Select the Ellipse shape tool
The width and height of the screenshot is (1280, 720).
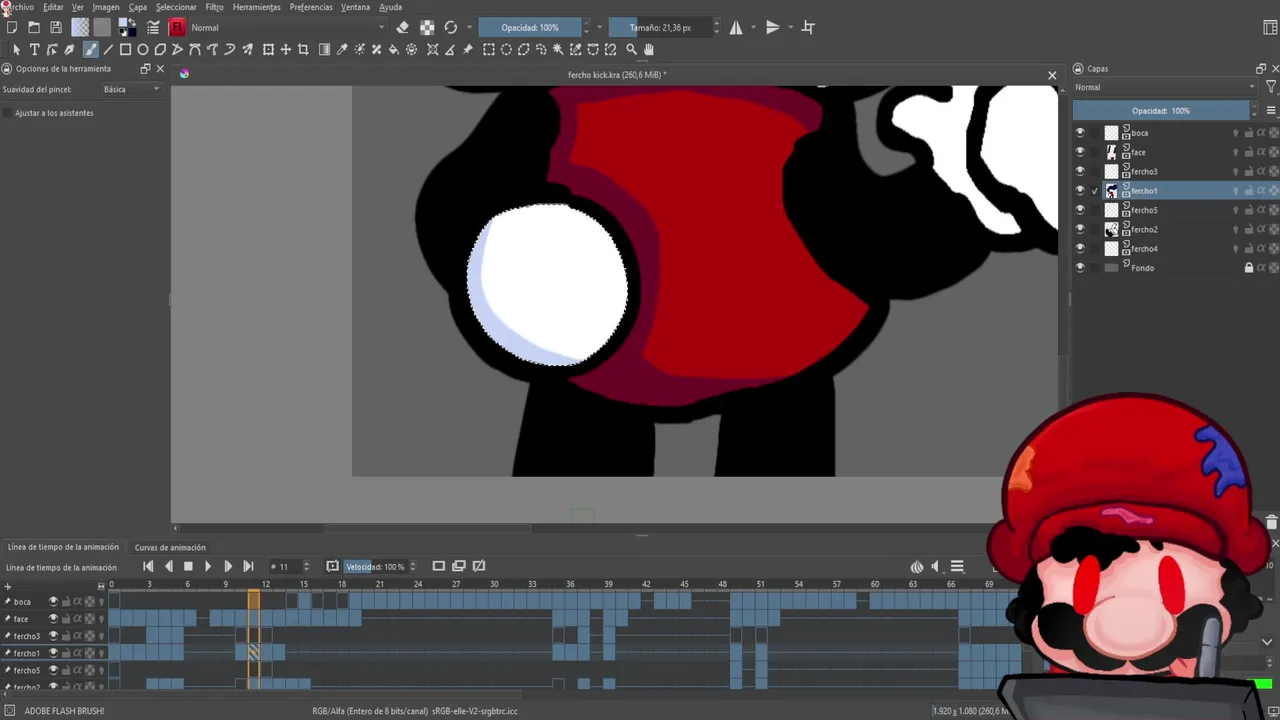143,49
